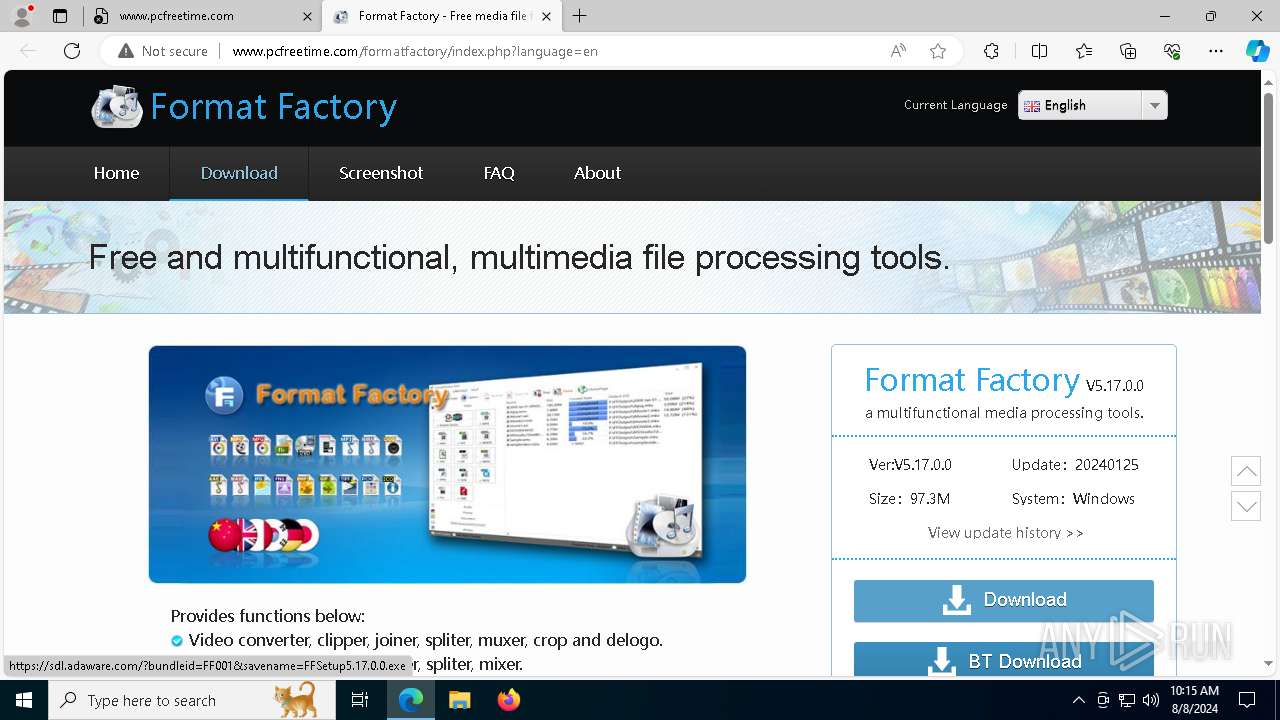Open a new tab with the plus button
The width and height of the screenshot is (1280, 720).
pyautogui.click(x=580, y=16)
